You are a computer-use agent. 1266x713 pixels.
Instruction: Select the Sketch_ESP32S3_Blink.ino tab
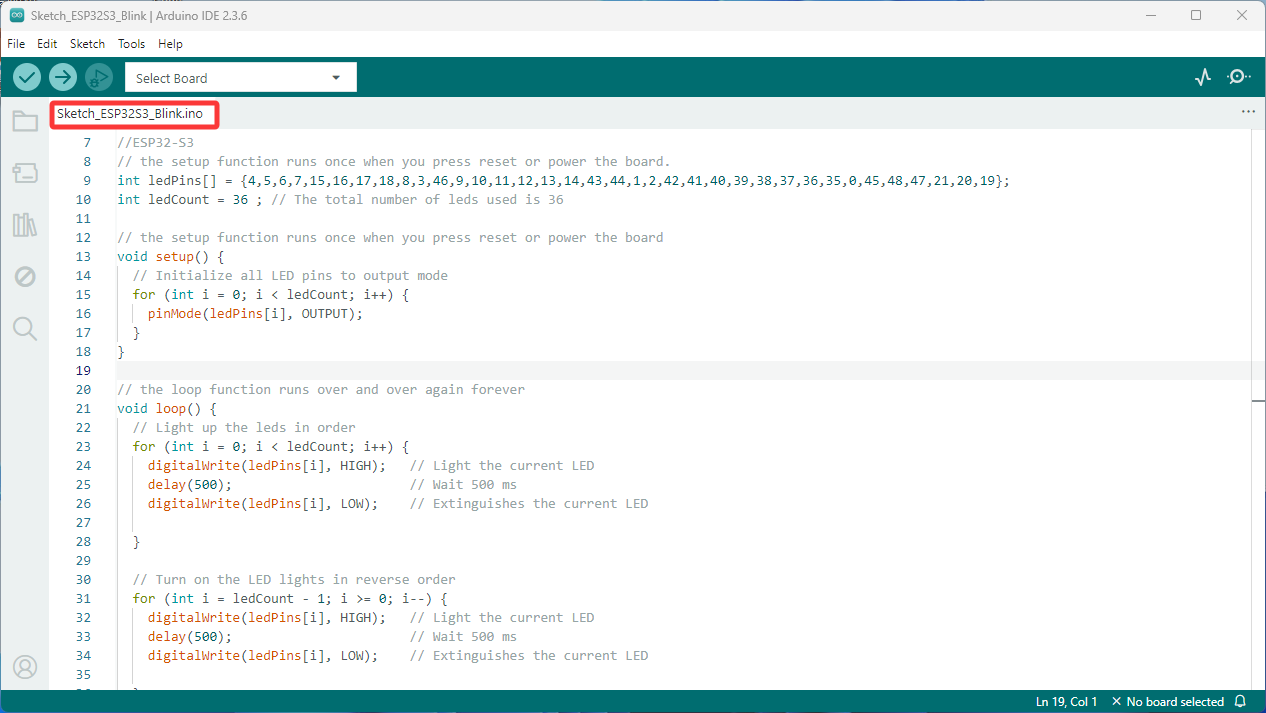(x=130, y=114)
